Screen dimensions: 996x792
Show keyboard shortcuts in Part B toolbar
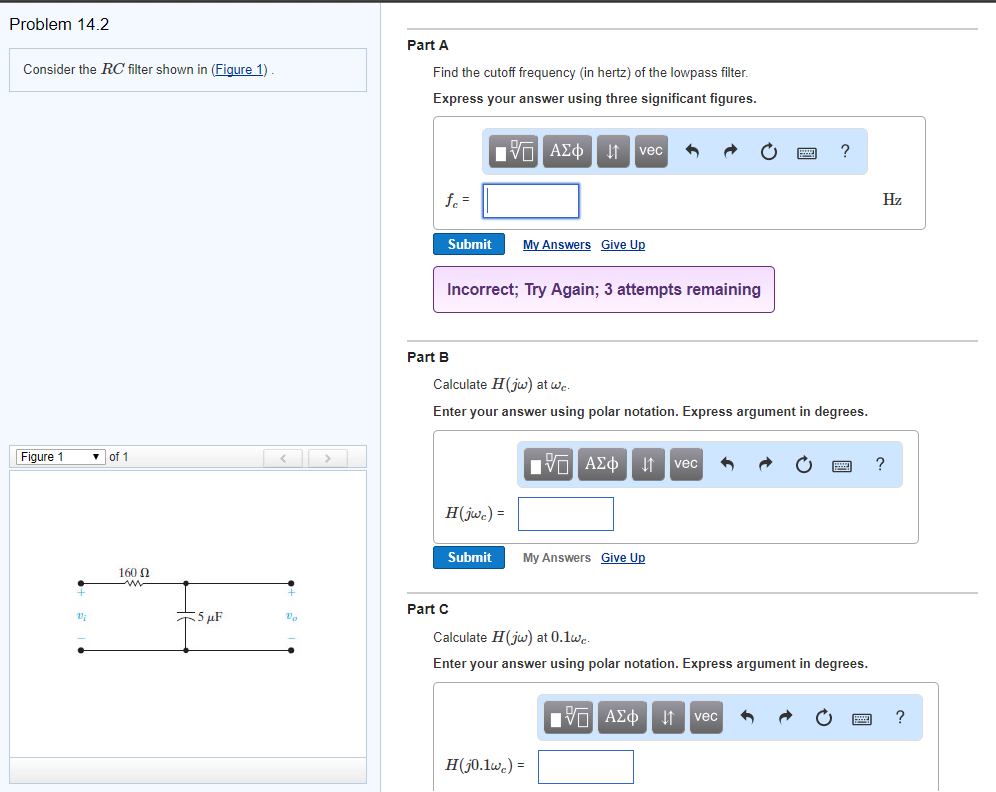(842, 466)
